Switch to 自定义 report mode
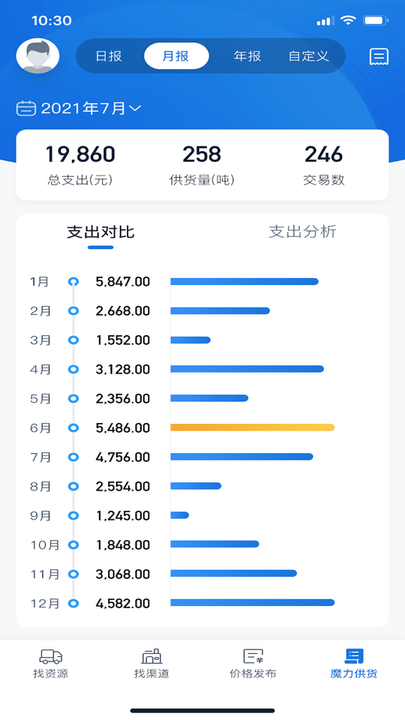This screenshot has height=720, width=405. click(309, 56)
